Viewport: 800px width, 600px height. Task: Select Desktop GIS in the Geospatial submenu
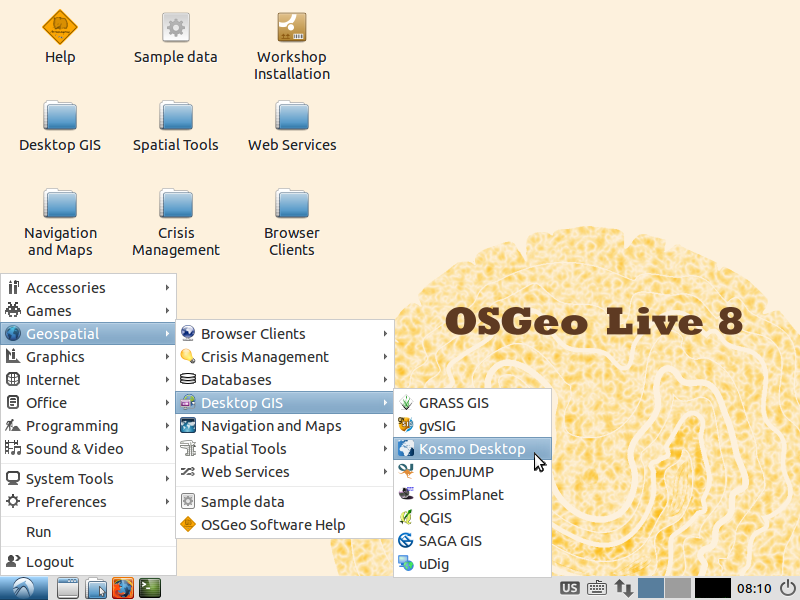285,403
